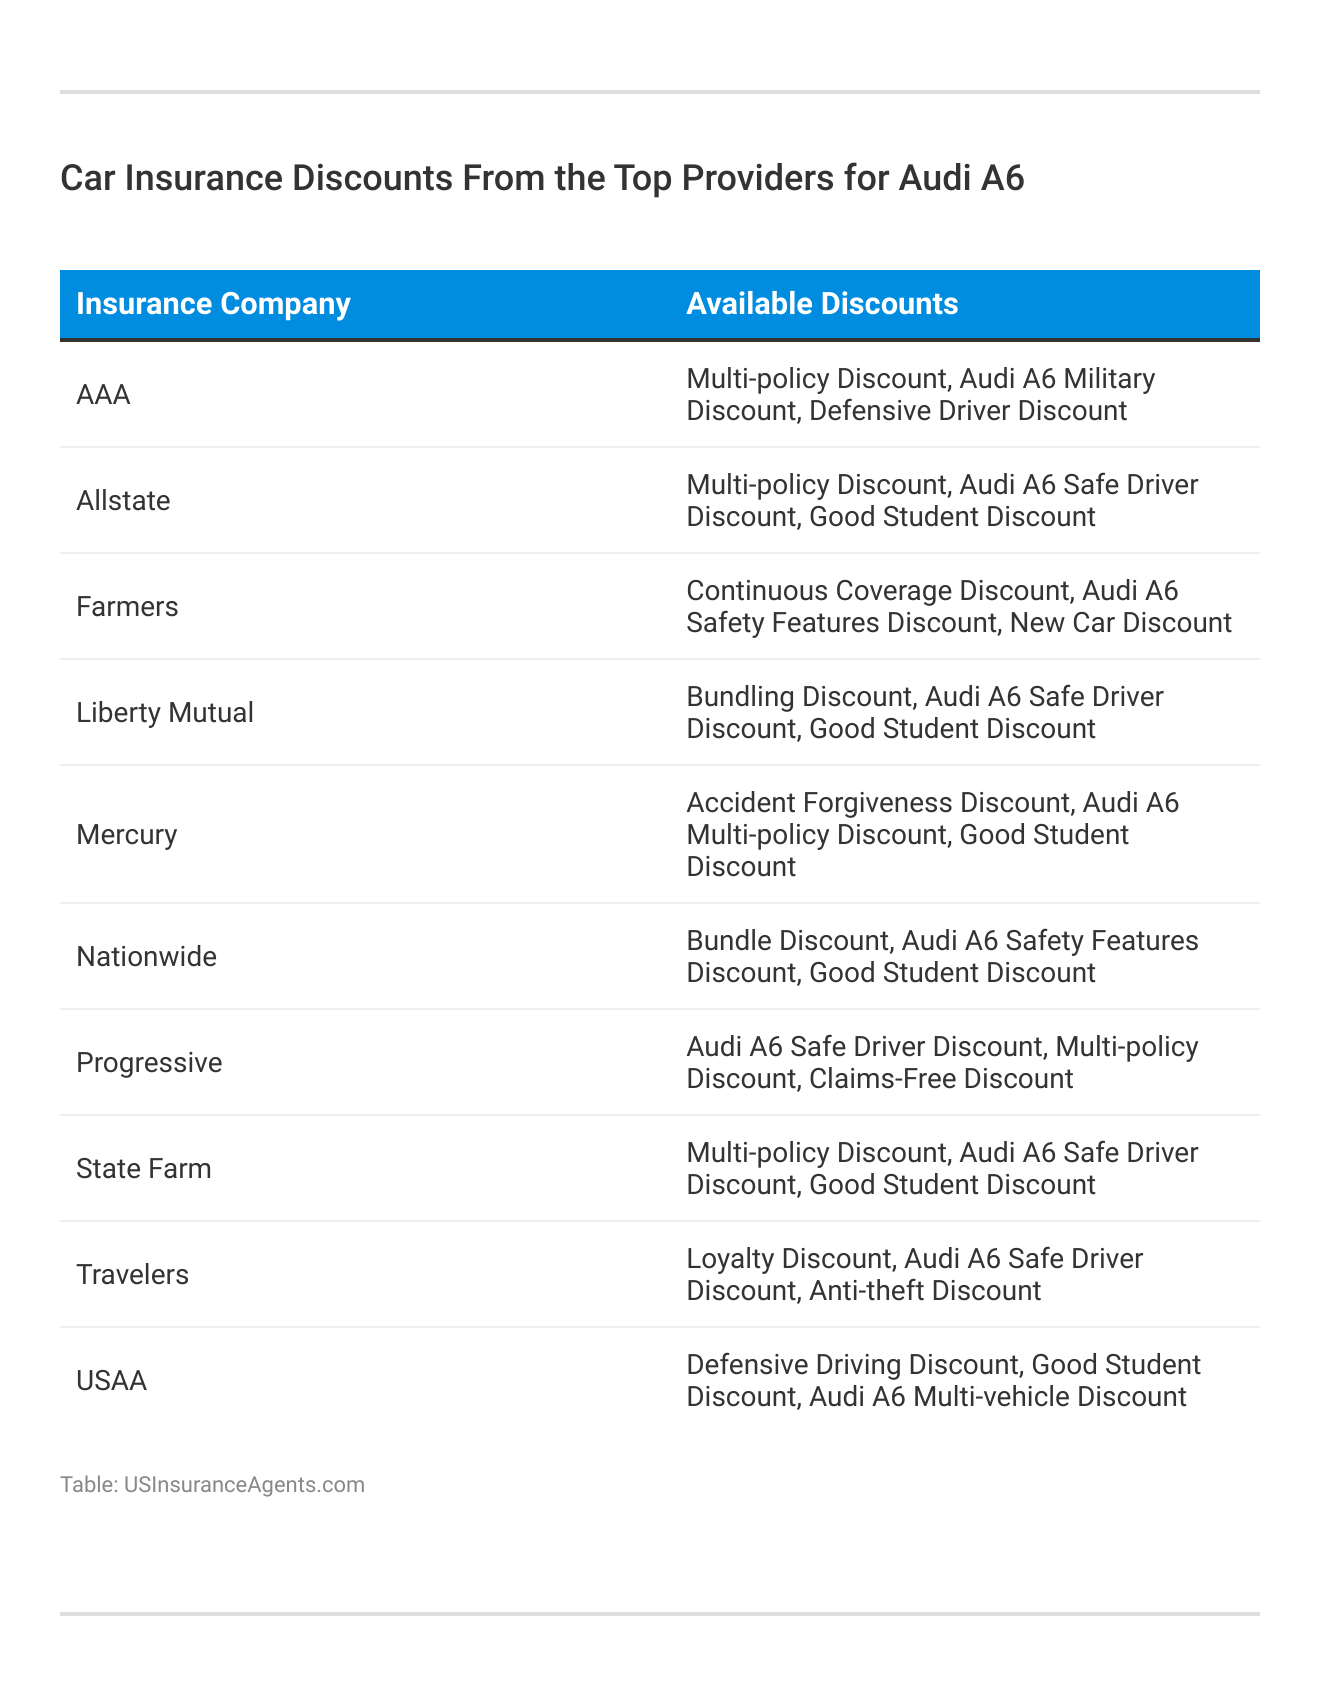1320x1686 pixels.
Task: Click Travelers' Loyalty and Anti-theft discounts text
Action: (914, 1275)
